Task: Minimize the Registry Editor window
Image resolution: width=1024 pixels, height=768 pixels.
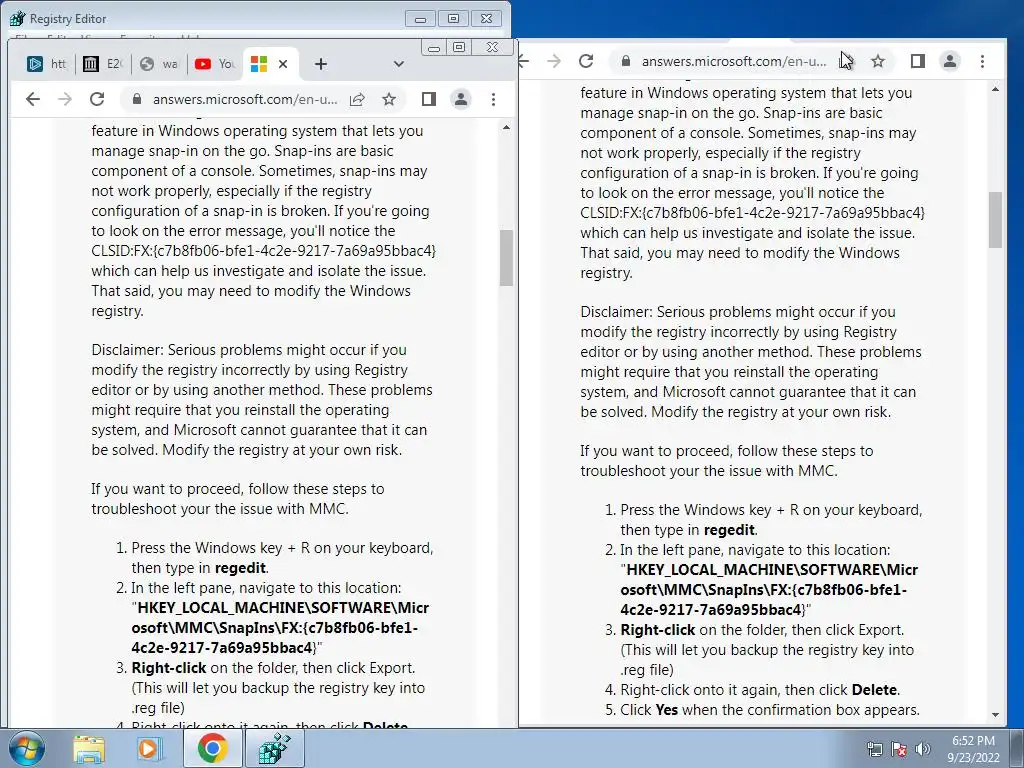Action: tap(420, 18)
